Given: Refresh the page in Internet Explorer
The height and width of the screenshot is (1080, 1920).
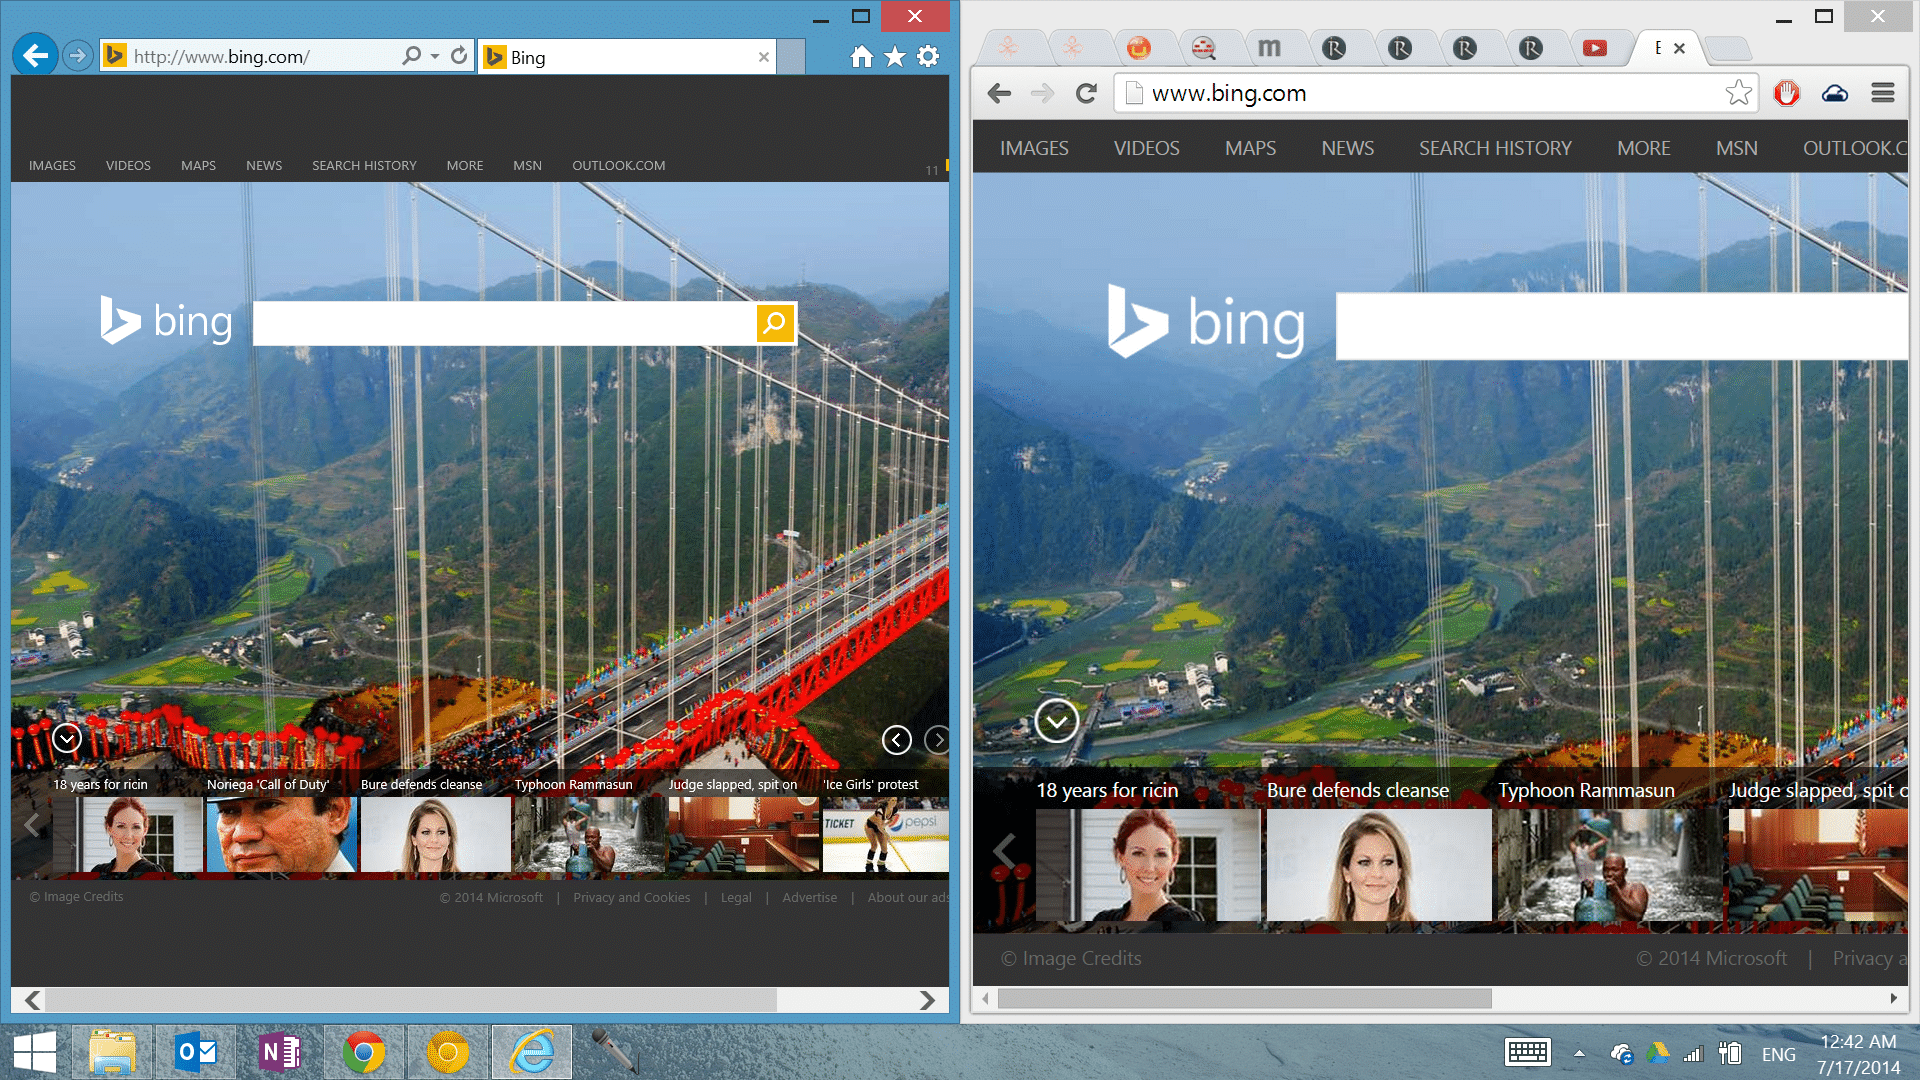Looking at the screenshot, I should (x=459, y=56).
